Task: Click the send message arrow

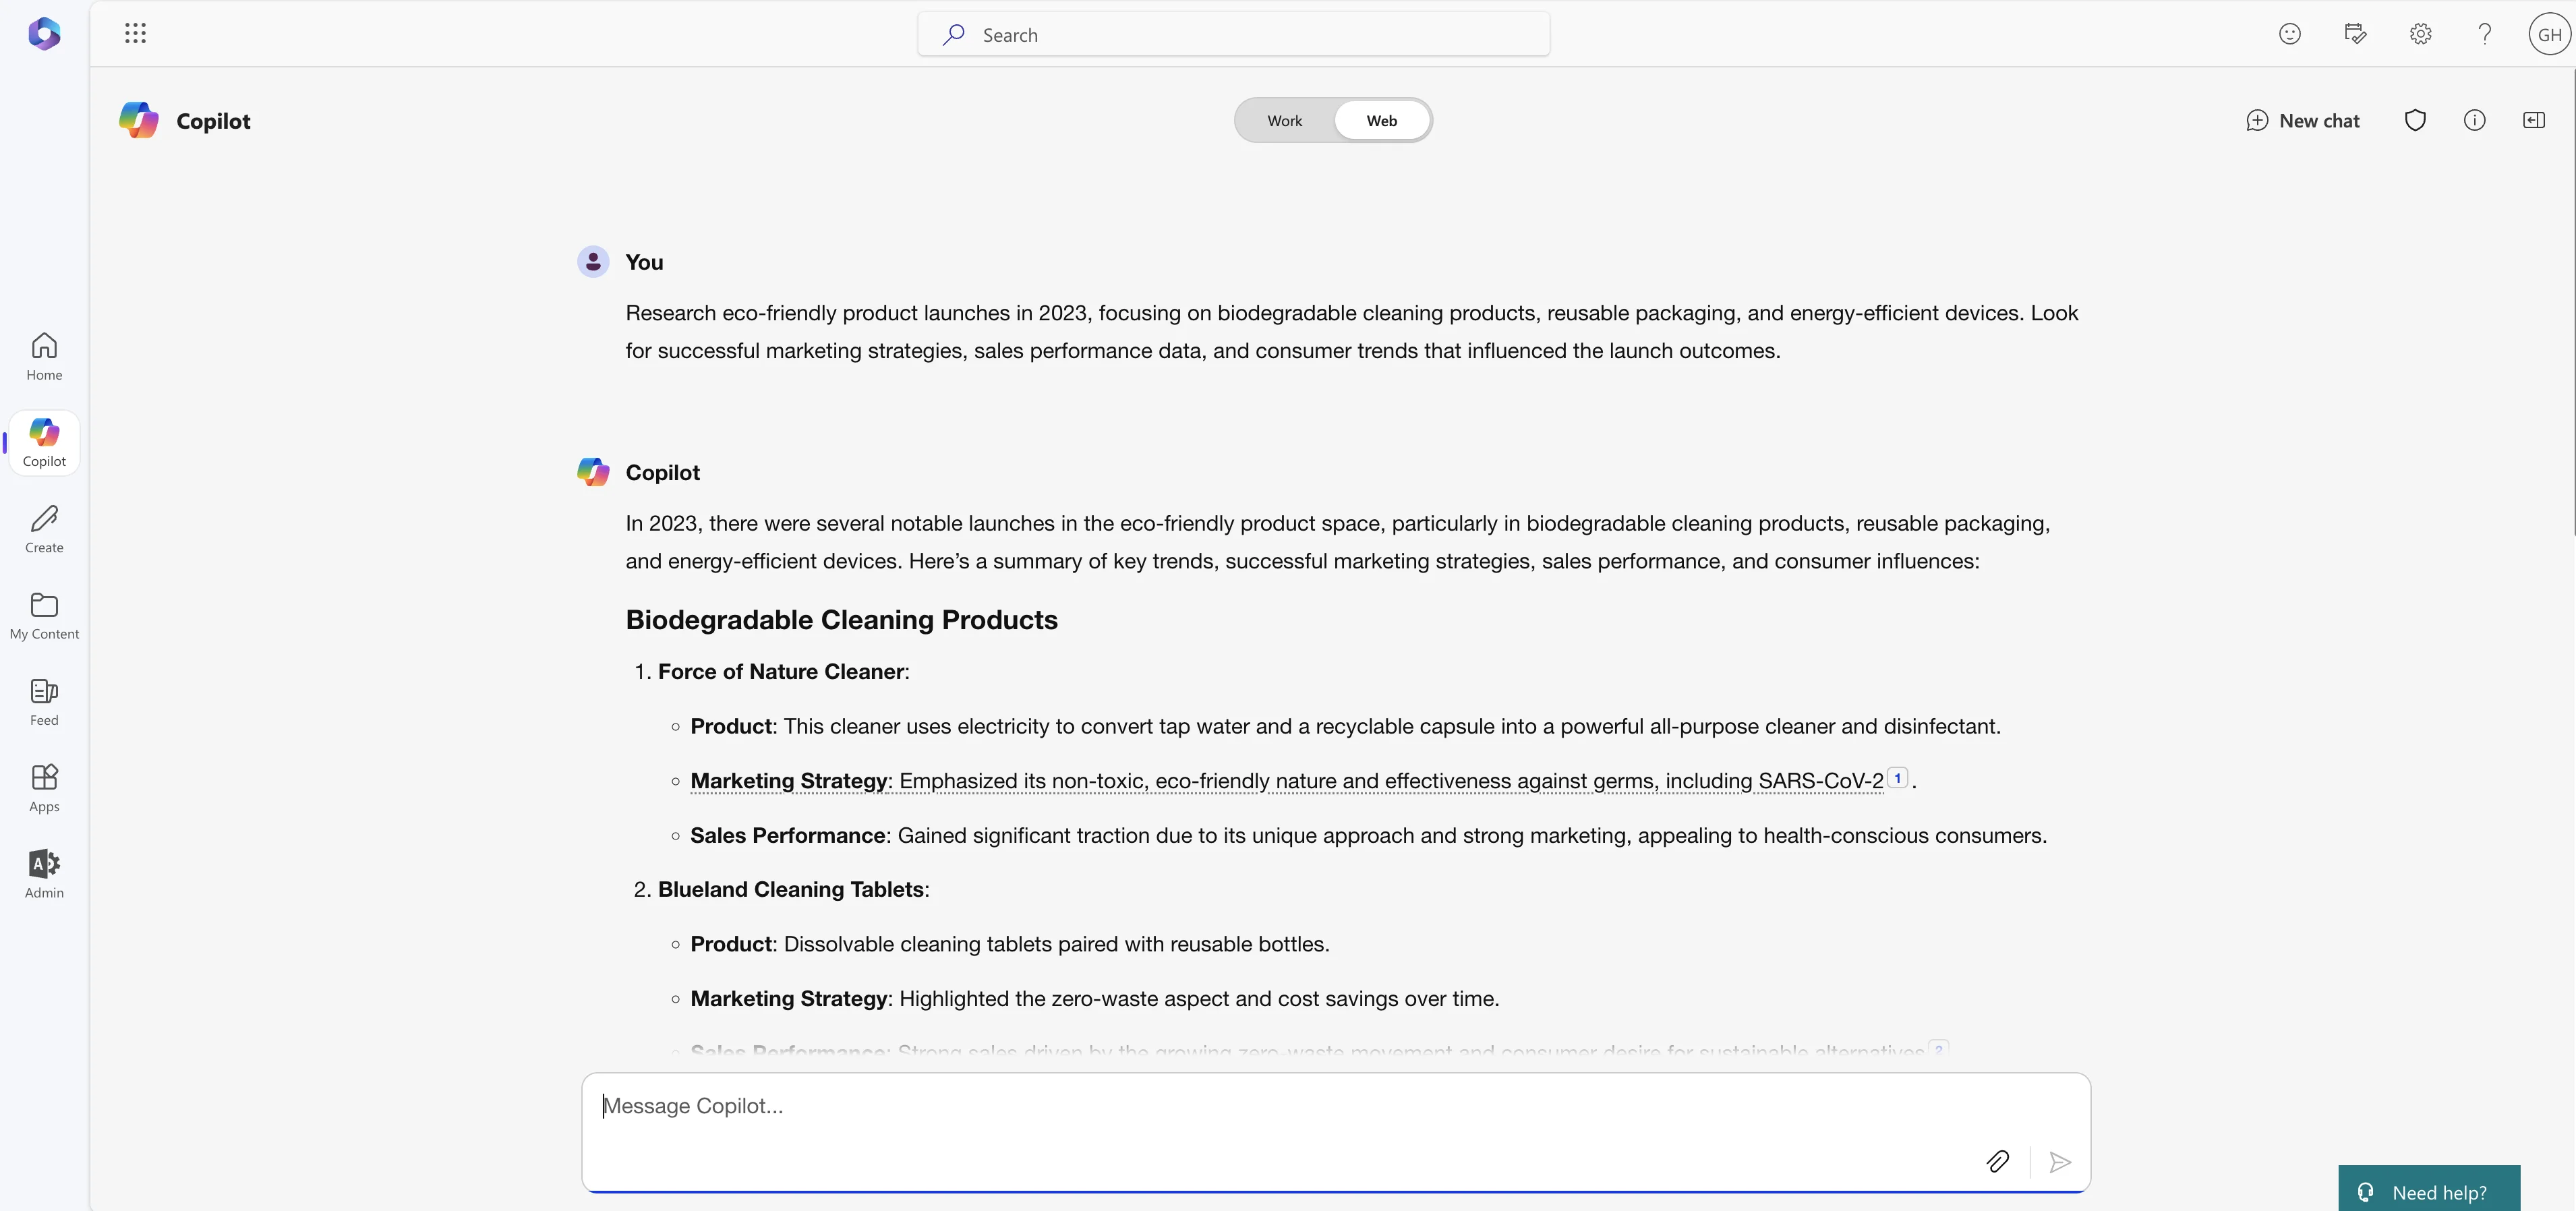Action: tap(2059, 1162)
